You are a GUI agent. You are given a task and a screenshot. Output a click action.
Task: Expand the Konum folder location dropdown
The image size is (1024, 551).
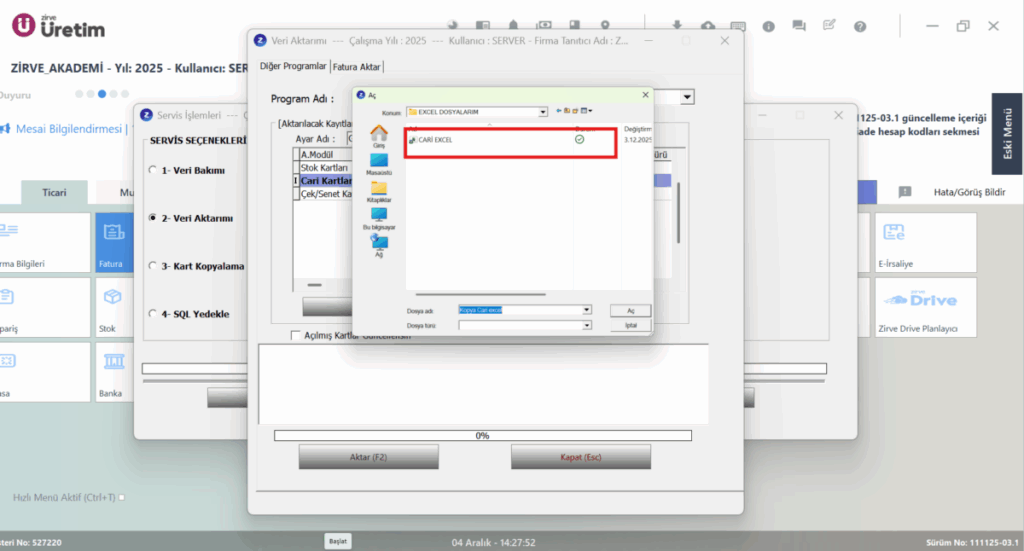pos(543,112)
